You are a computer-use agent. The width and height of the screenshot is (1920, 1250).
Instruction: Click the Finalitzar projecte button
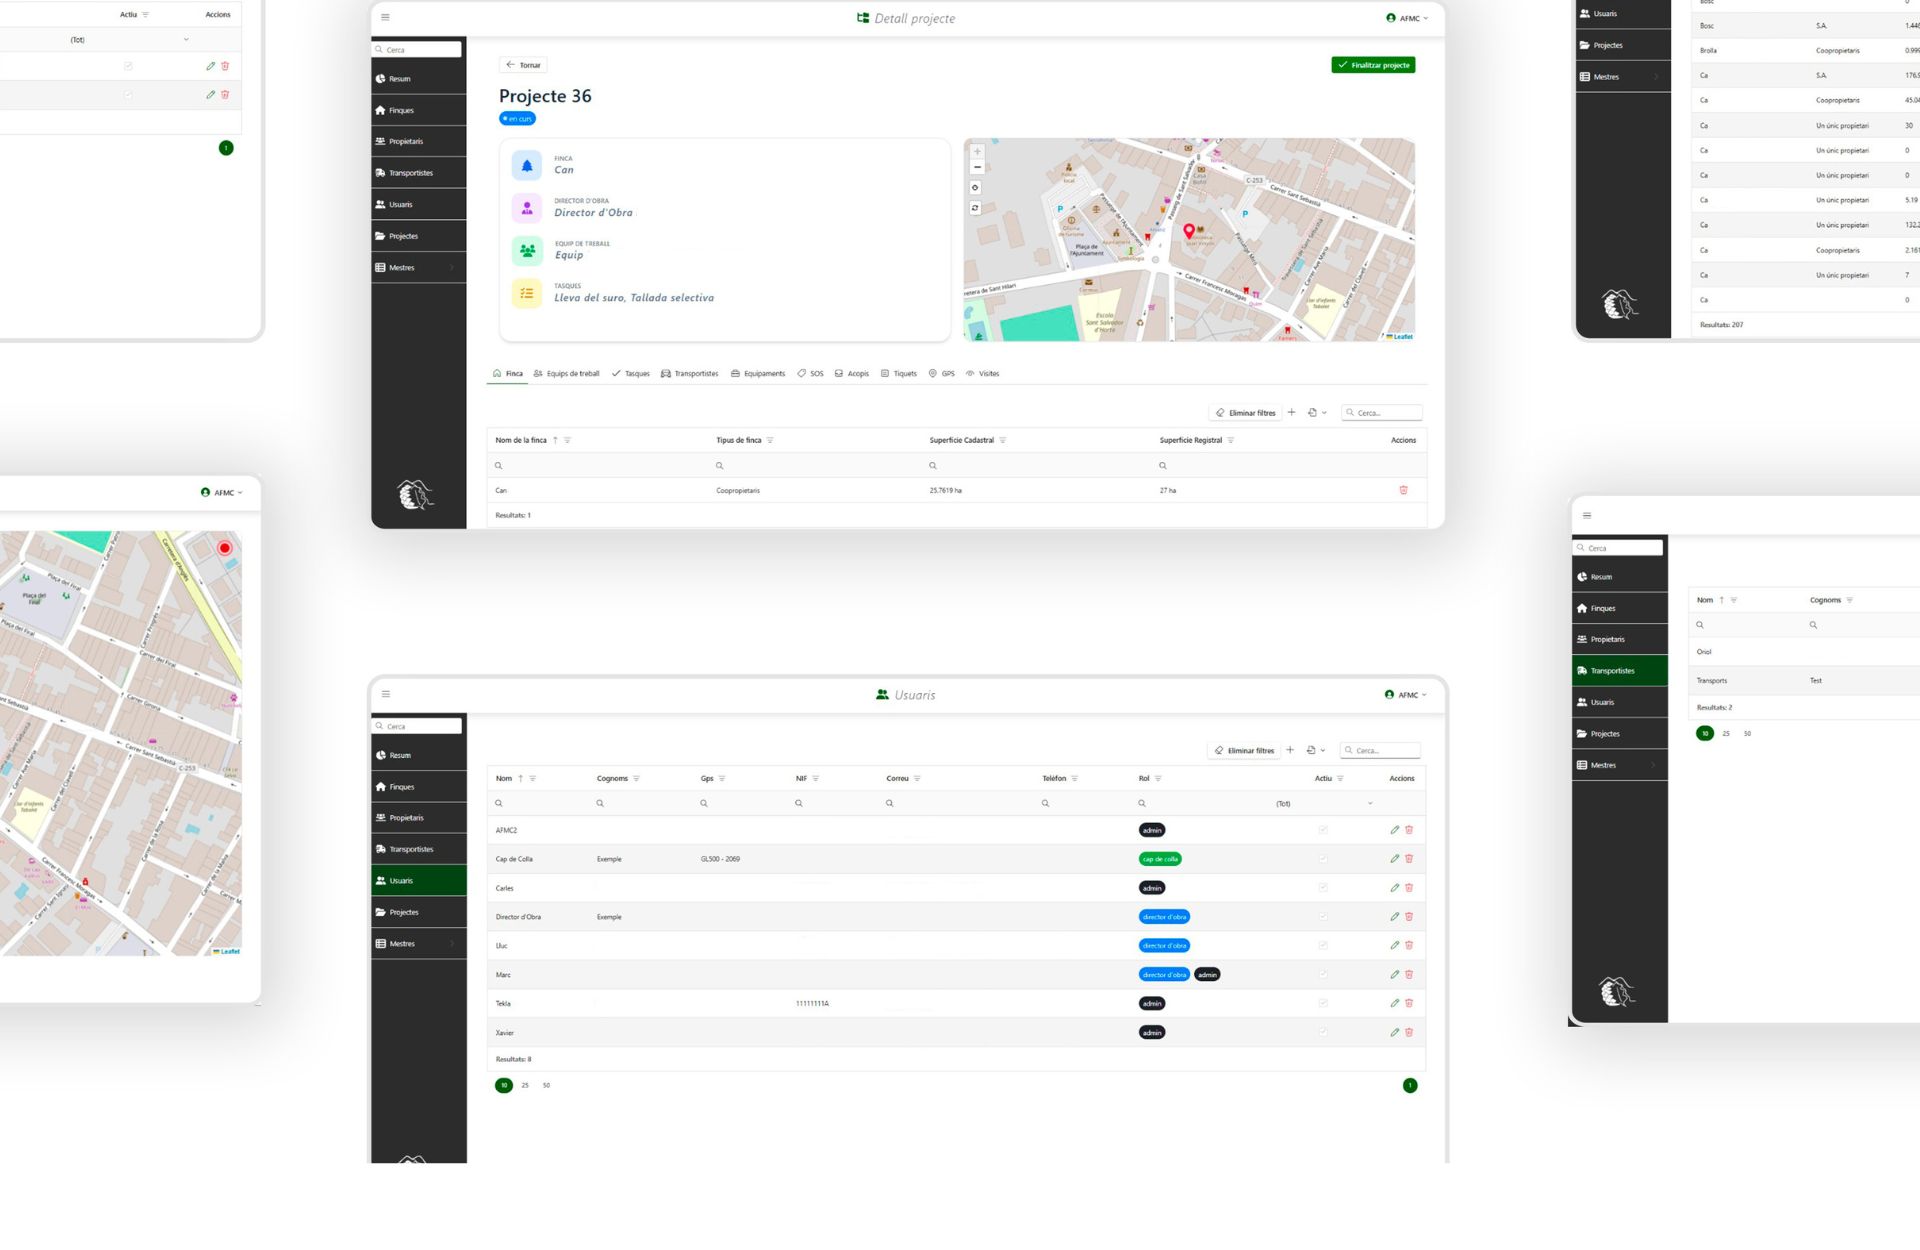coord(1373,65)
